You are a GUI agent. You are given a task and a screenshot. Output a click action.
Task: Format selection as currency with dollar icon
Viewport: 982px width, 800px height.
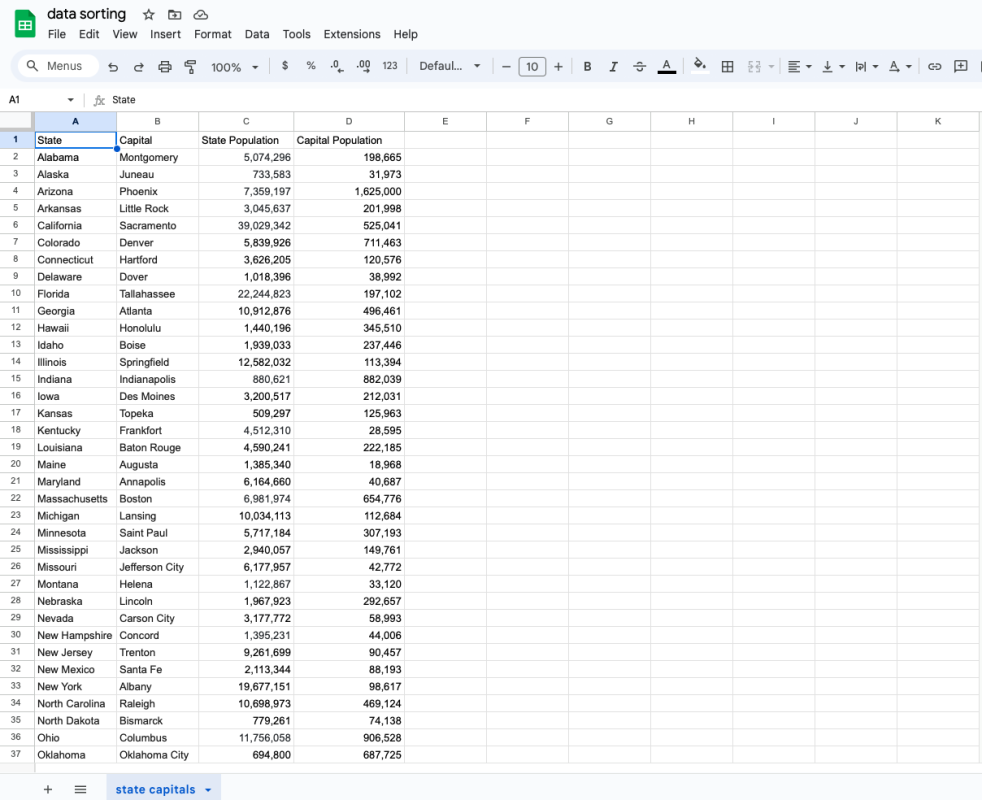pyautogui.click(x=285, y=66)
